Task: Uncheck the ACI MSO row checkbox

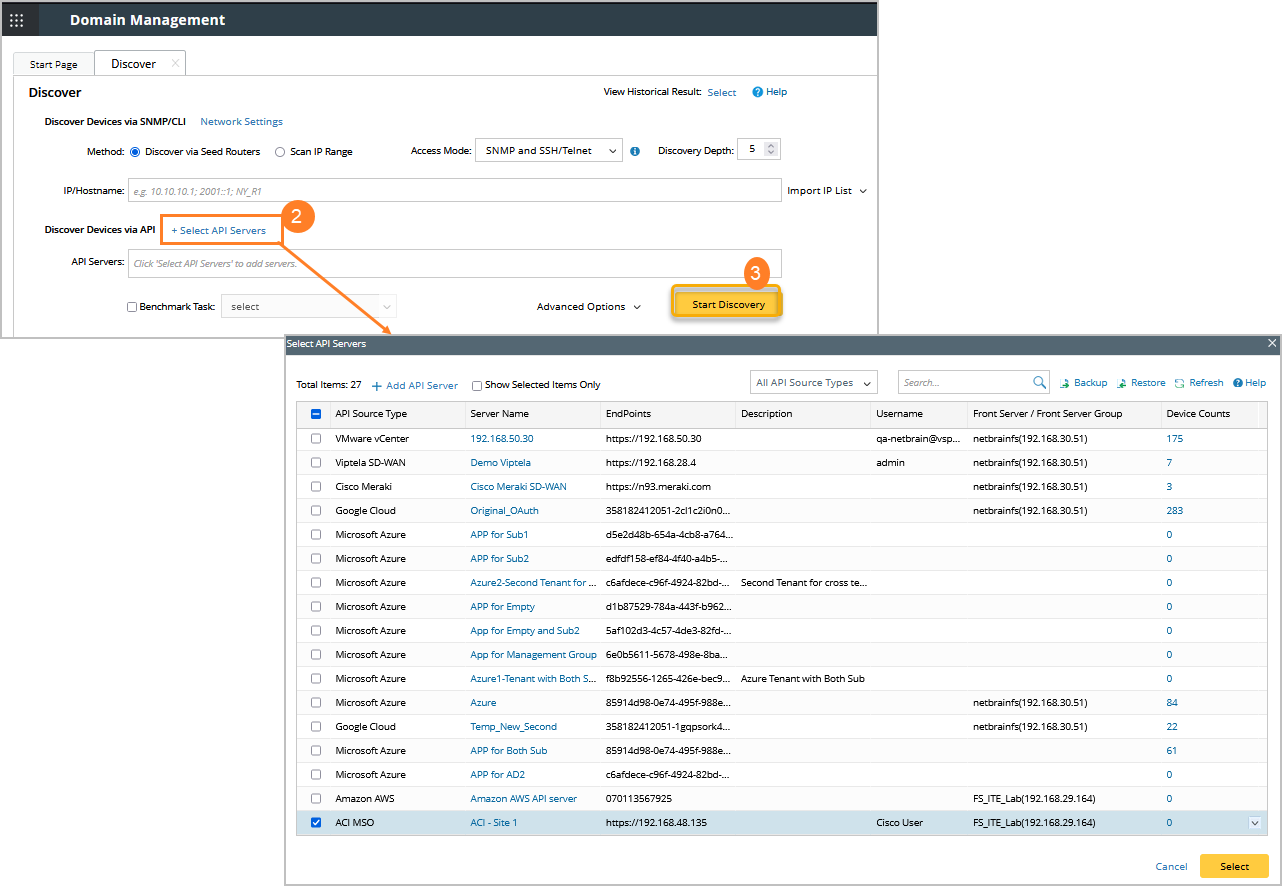Action: point(316,823)
